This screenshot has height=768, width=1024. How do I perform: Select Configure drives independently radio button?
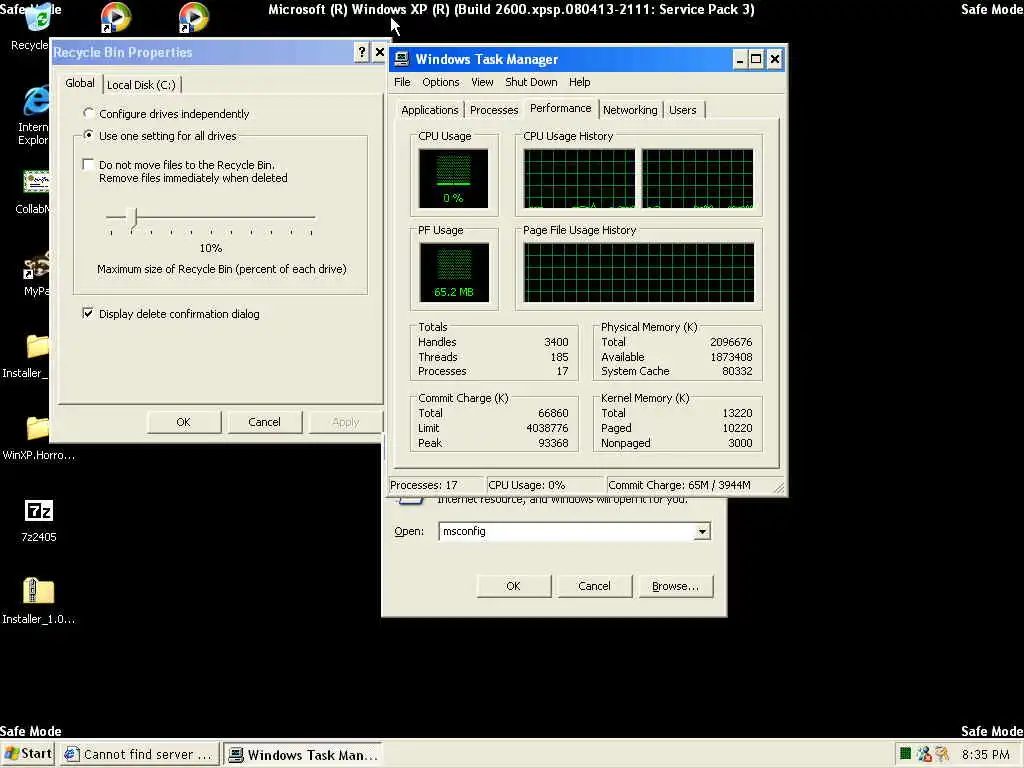89,113
